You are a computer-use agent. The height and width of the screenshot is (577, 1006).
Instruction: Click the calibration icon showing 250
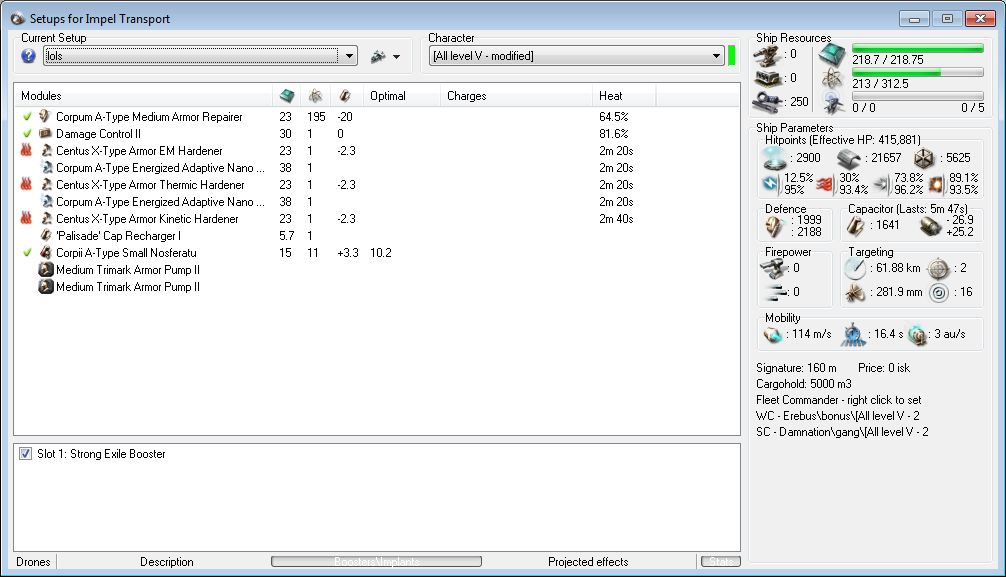767,102
